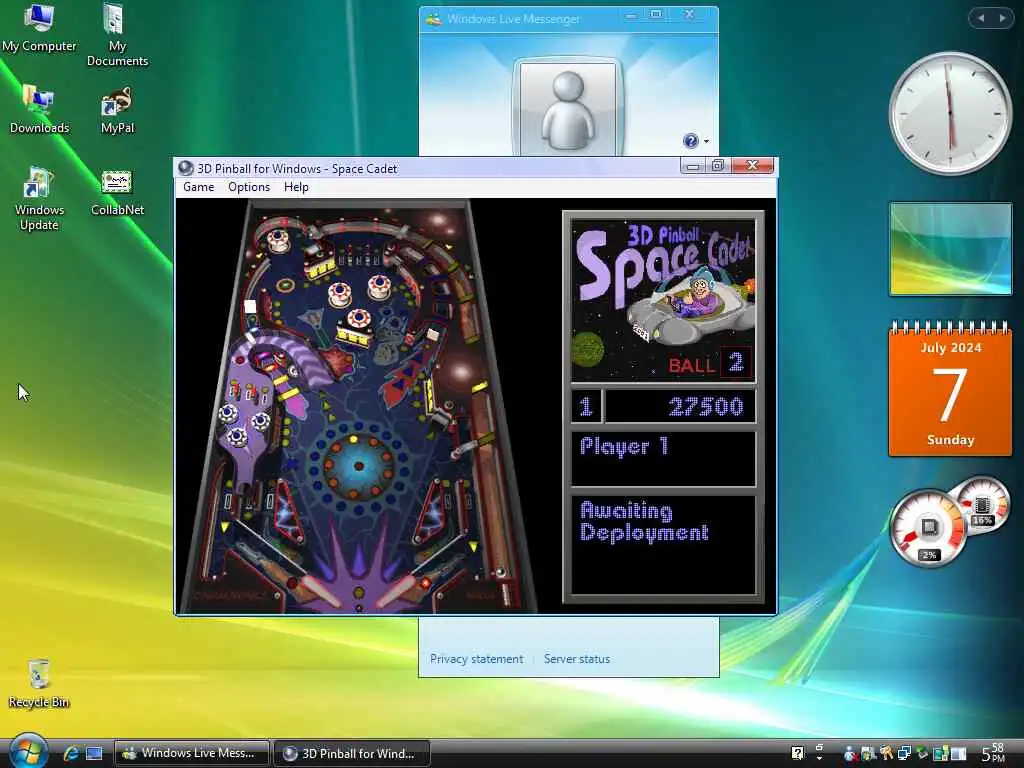Close the 3D Pinball window

752,165
